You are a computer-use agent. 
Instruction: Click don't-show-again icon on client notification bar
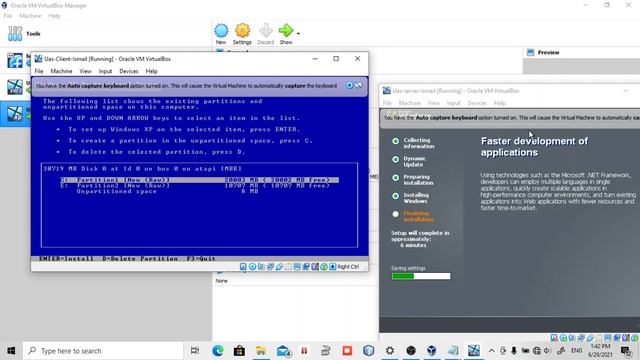click(x=358, y=85)
